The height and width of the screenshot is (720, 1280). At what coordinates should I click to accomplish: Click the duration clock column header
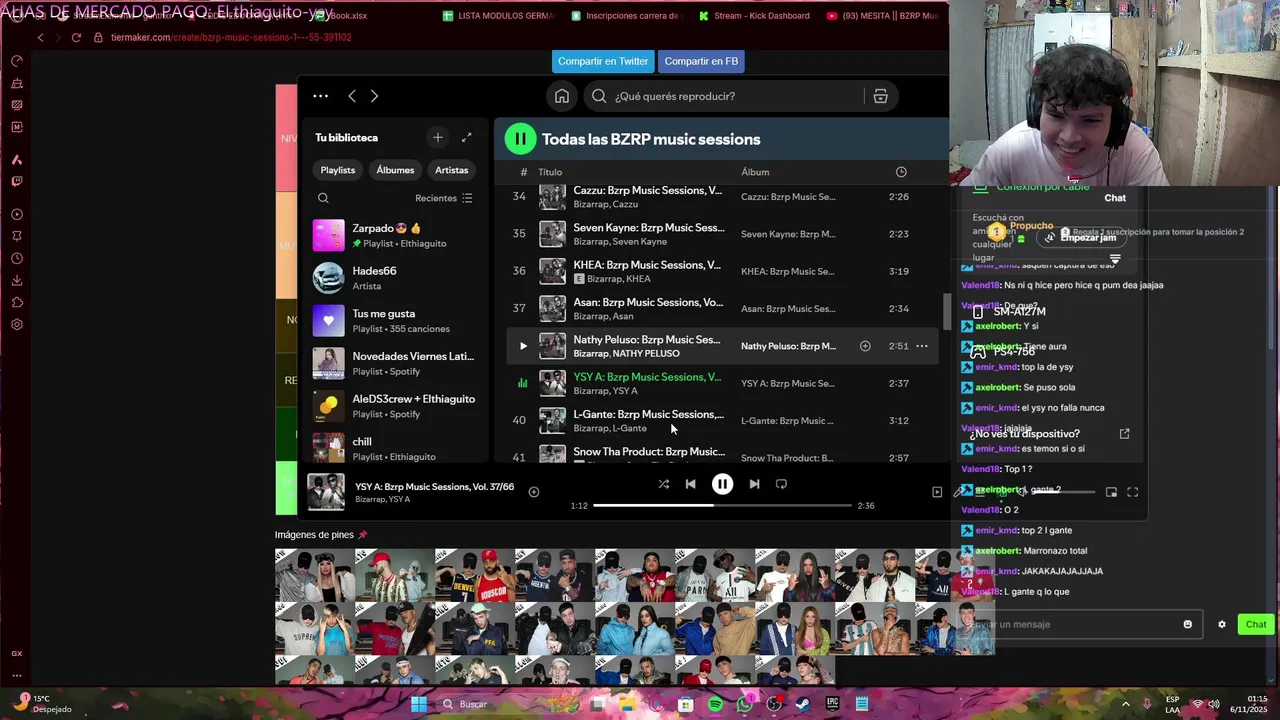(x=901, y=172)
